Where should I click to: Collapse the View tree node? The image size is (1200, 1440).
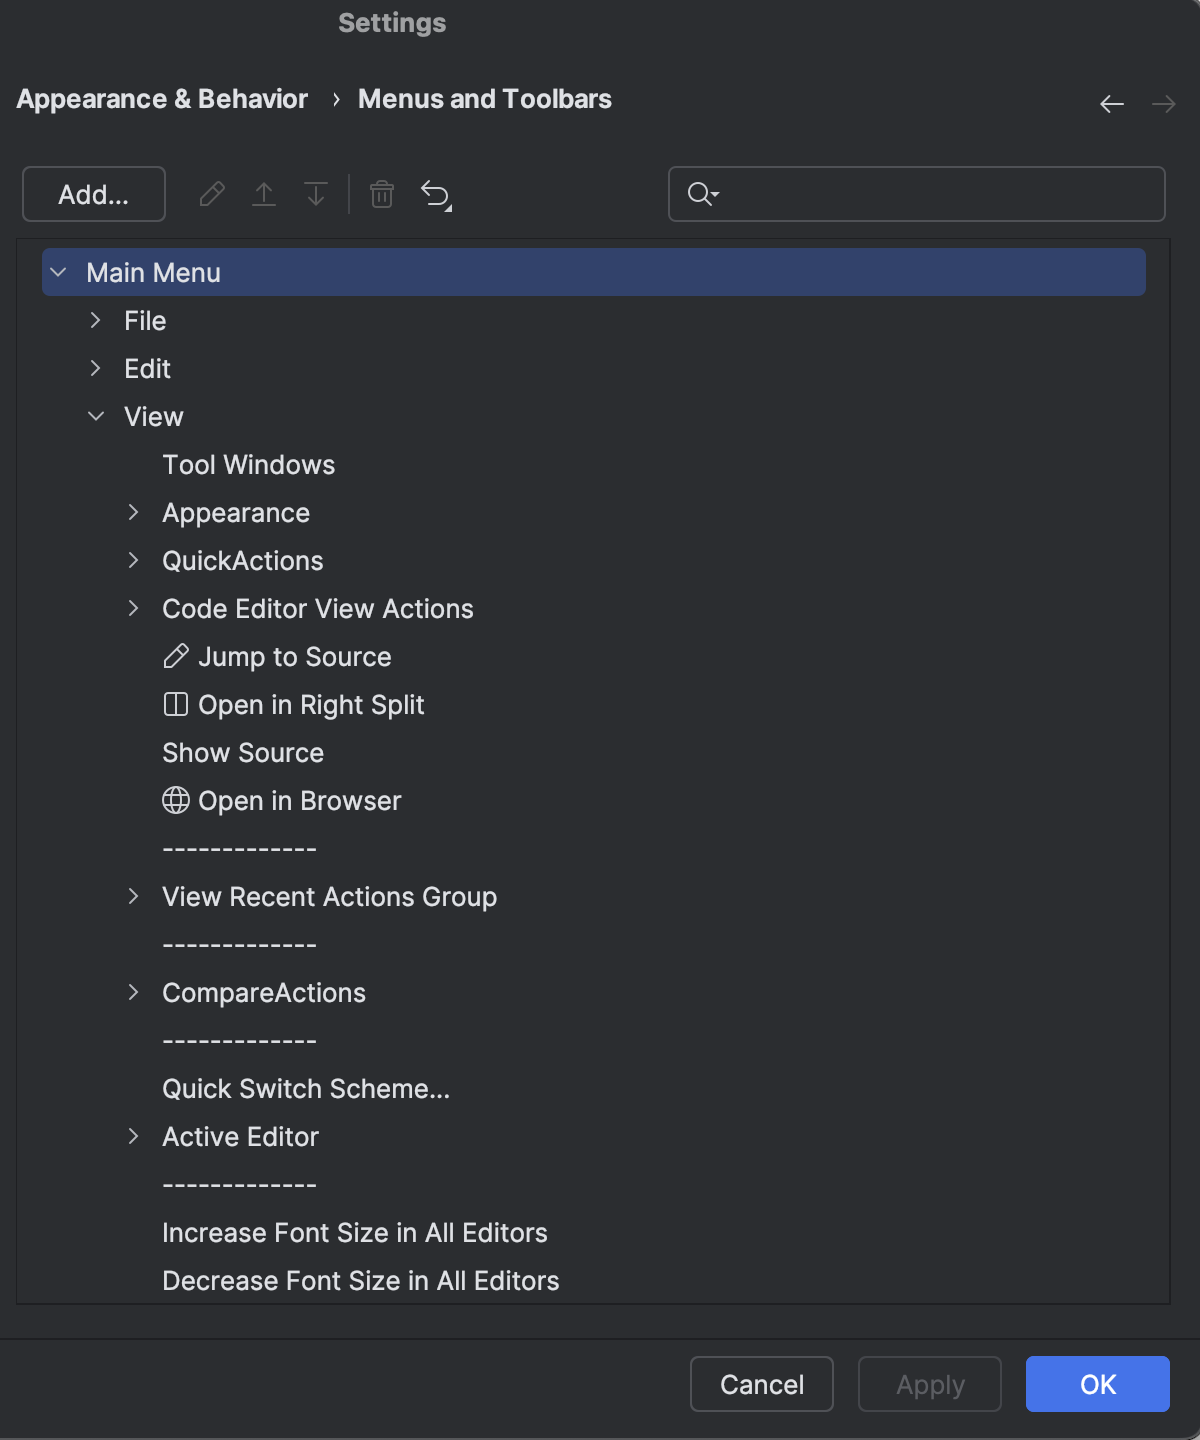[x=96, y=416]
